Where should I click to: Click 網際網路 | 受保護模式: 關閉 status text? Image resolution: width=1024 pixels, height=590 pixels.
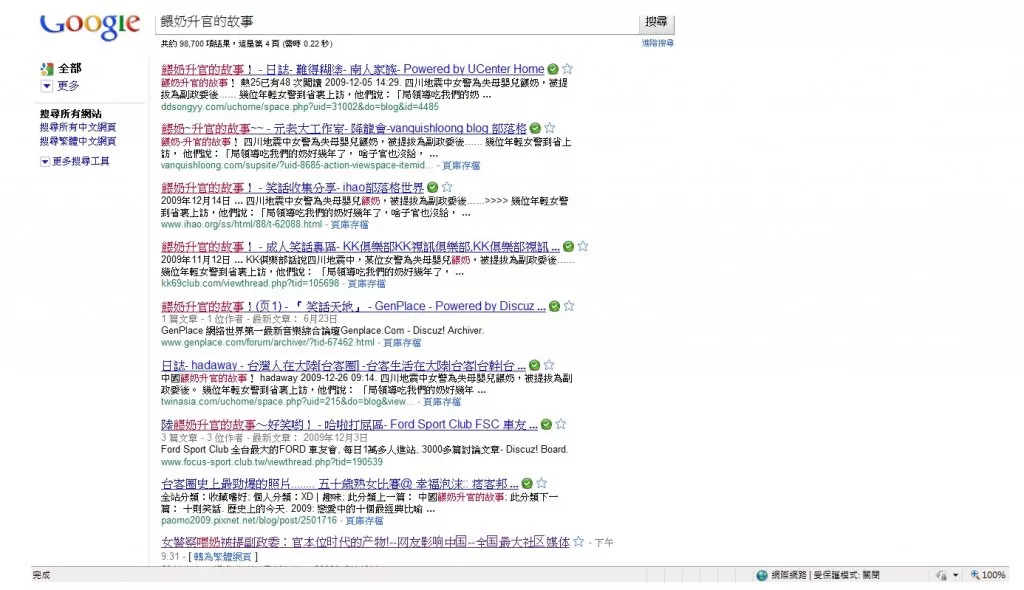(x=825, y=575)
